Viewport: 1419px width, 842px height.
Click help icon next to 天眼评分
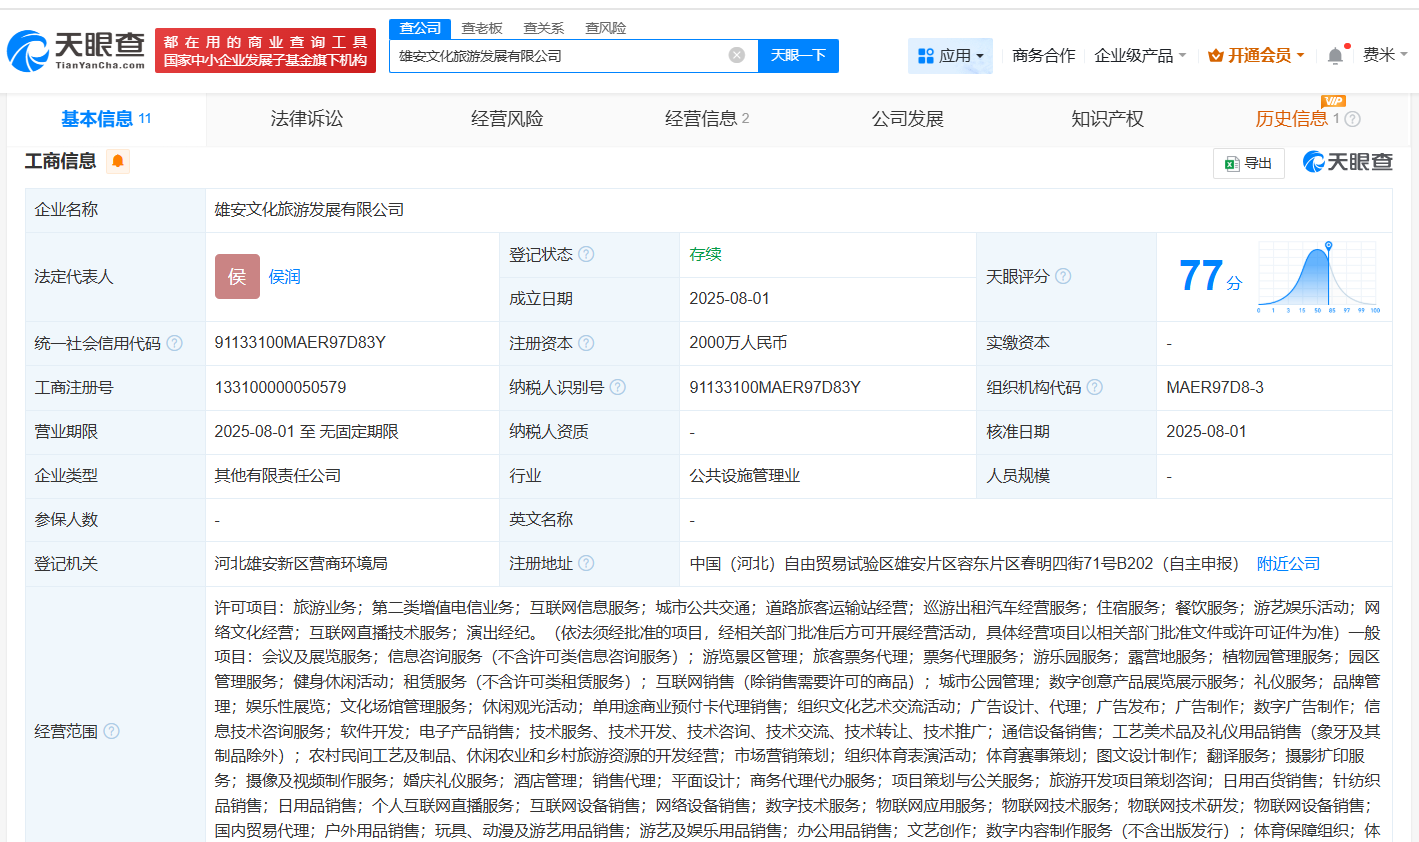point(1063,276)
